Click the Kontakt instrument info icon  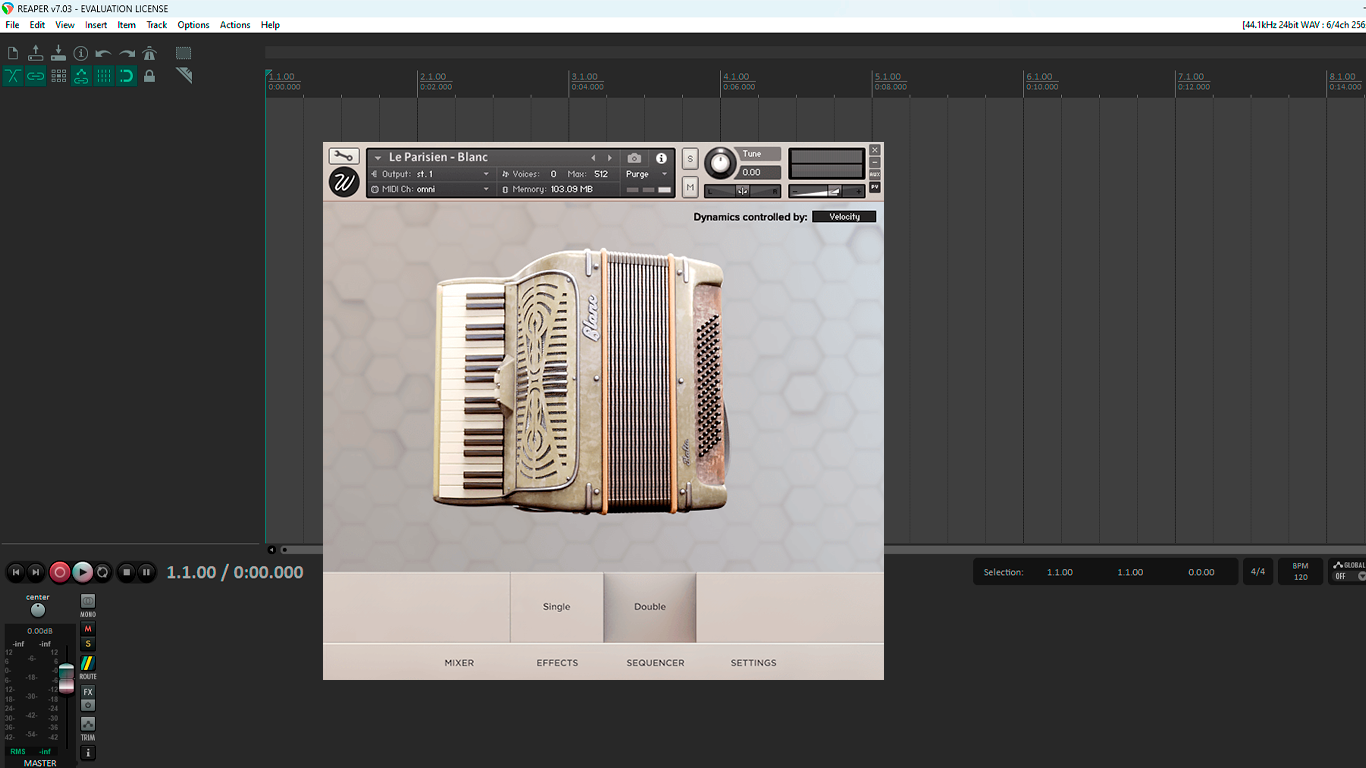coord(661,158)
